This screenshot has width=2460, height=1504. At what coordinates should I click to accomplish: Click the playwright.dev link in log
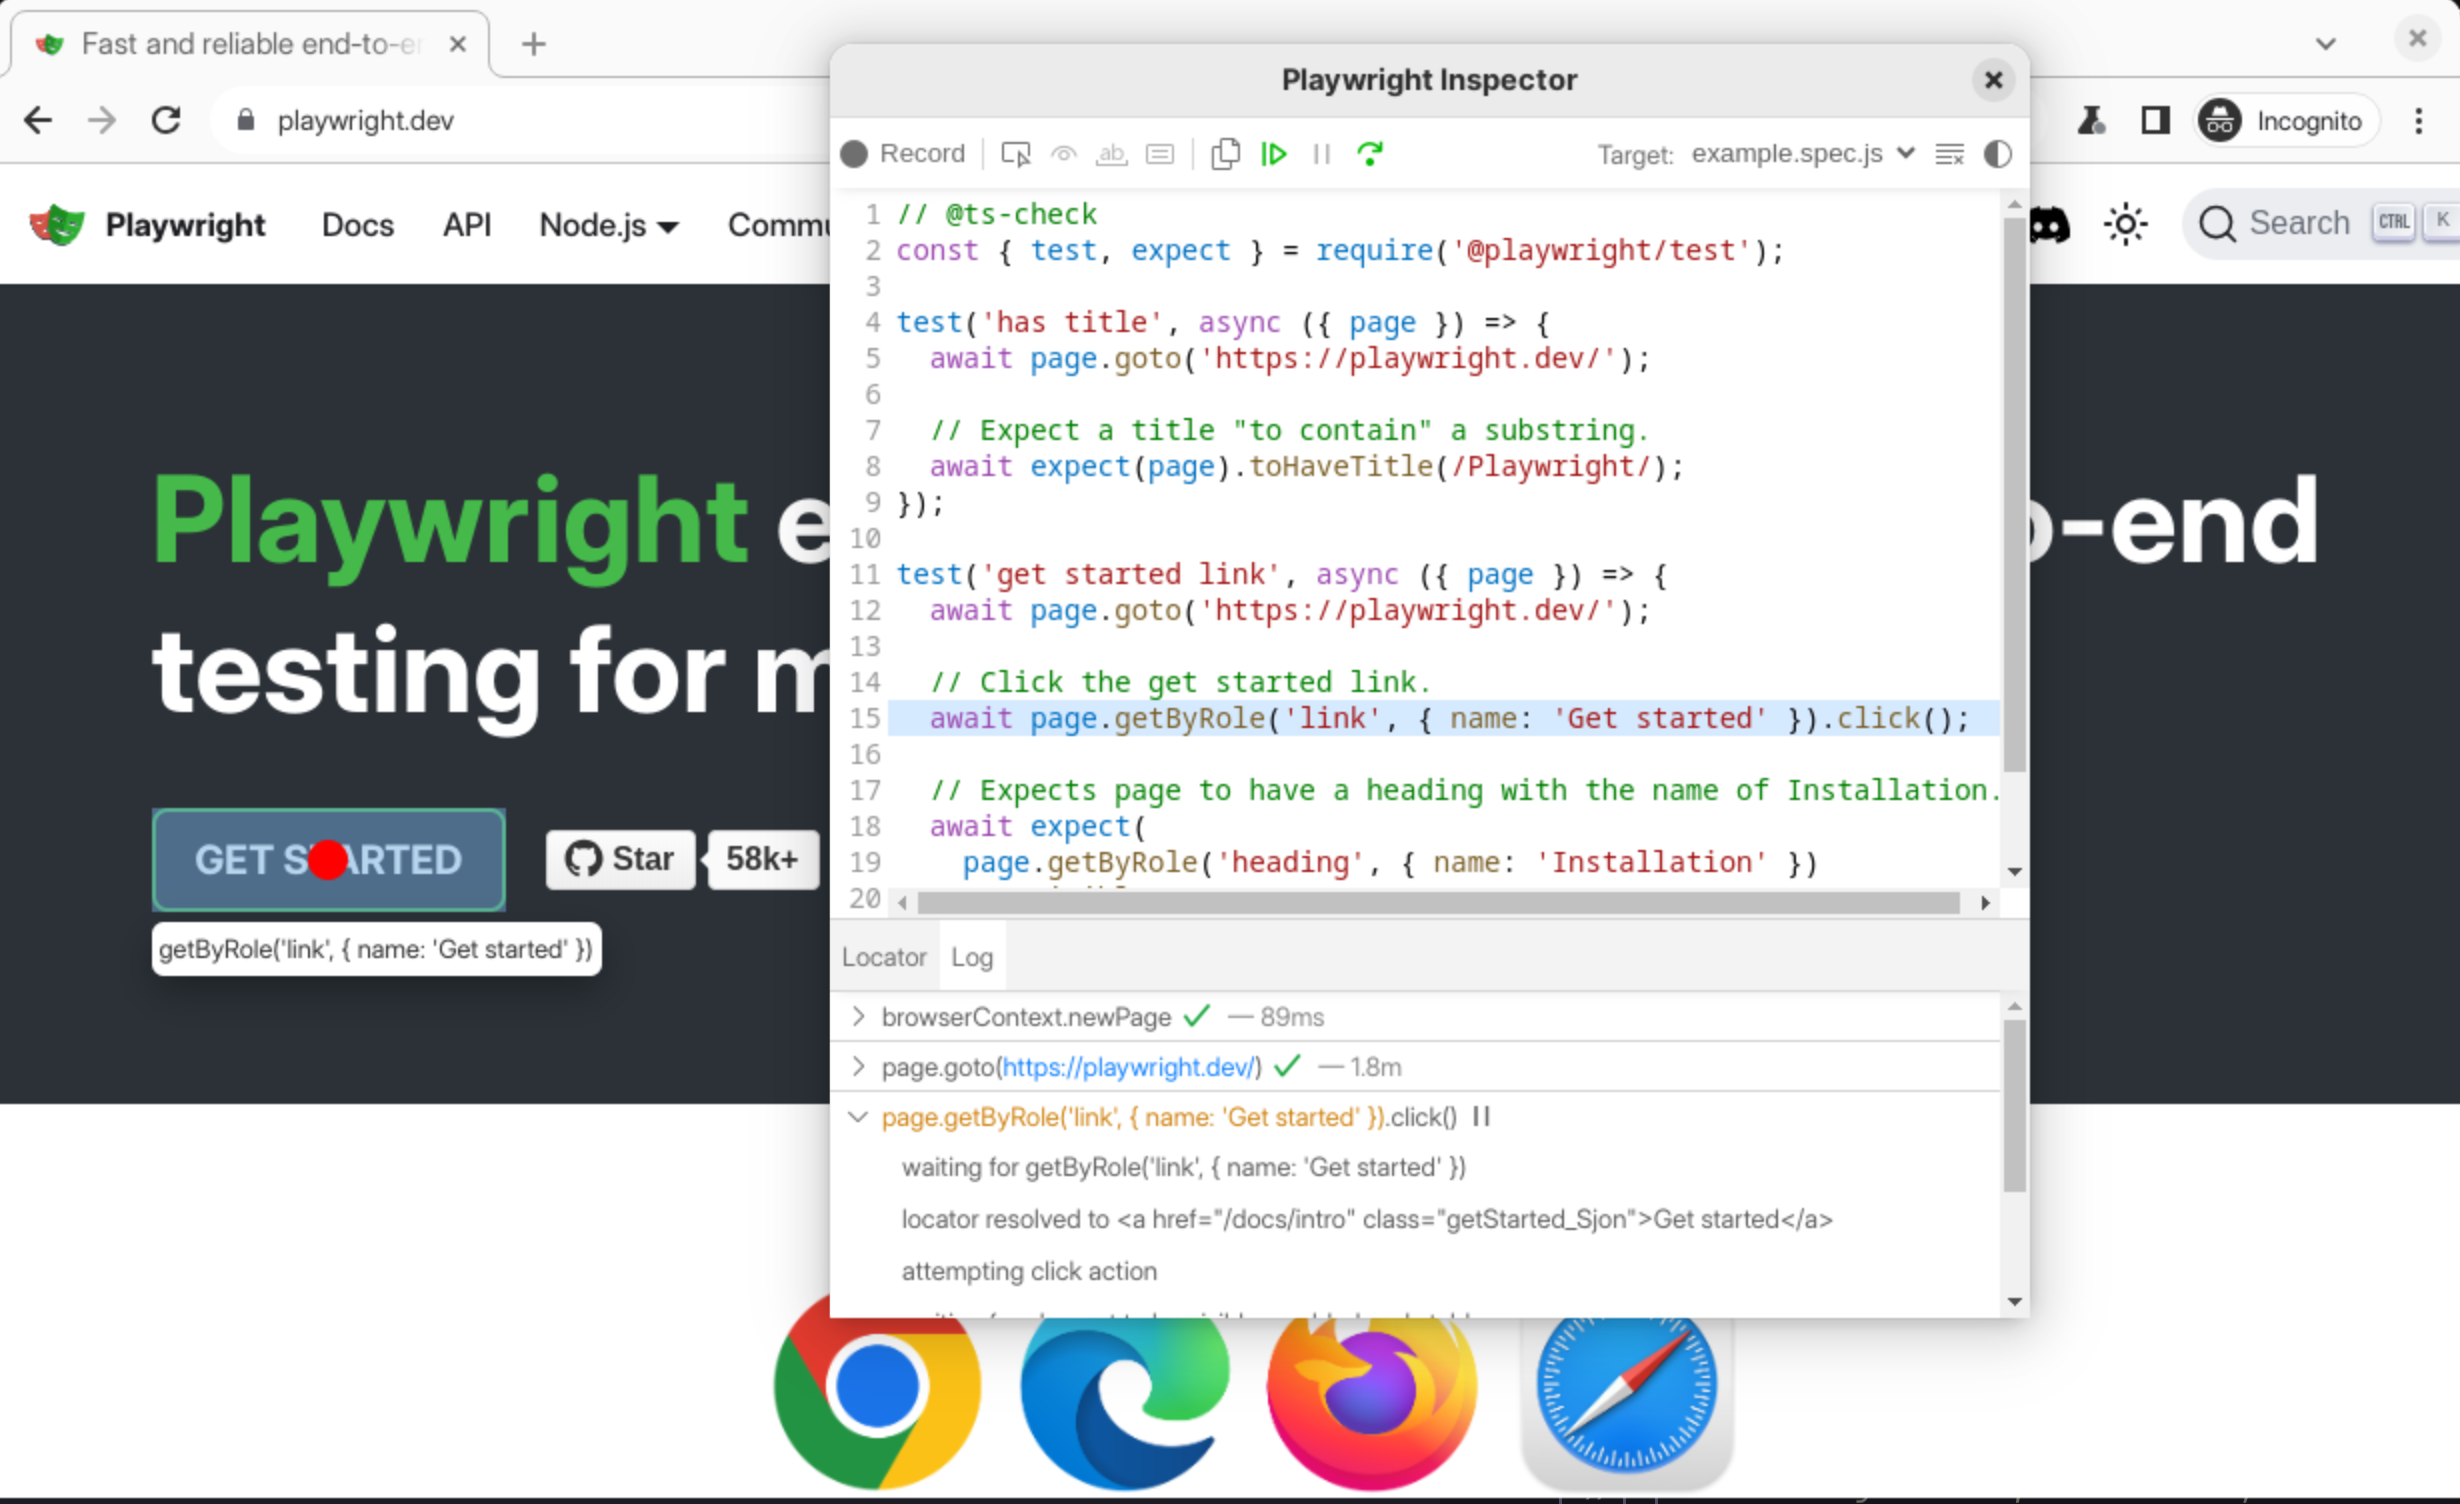(1128, 1067)
